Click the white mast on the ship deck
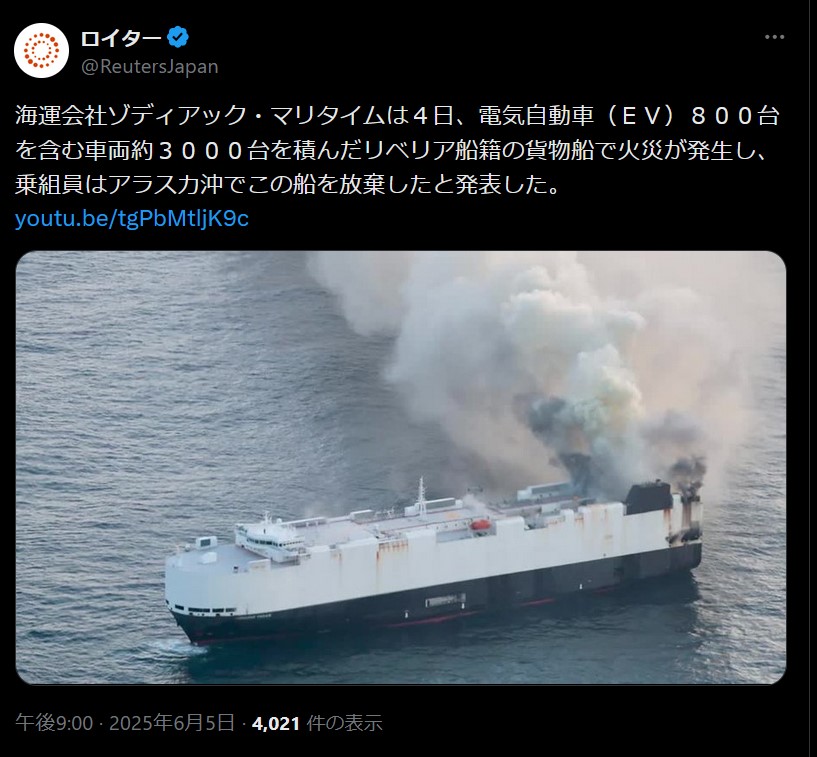 tap(421, 497)
